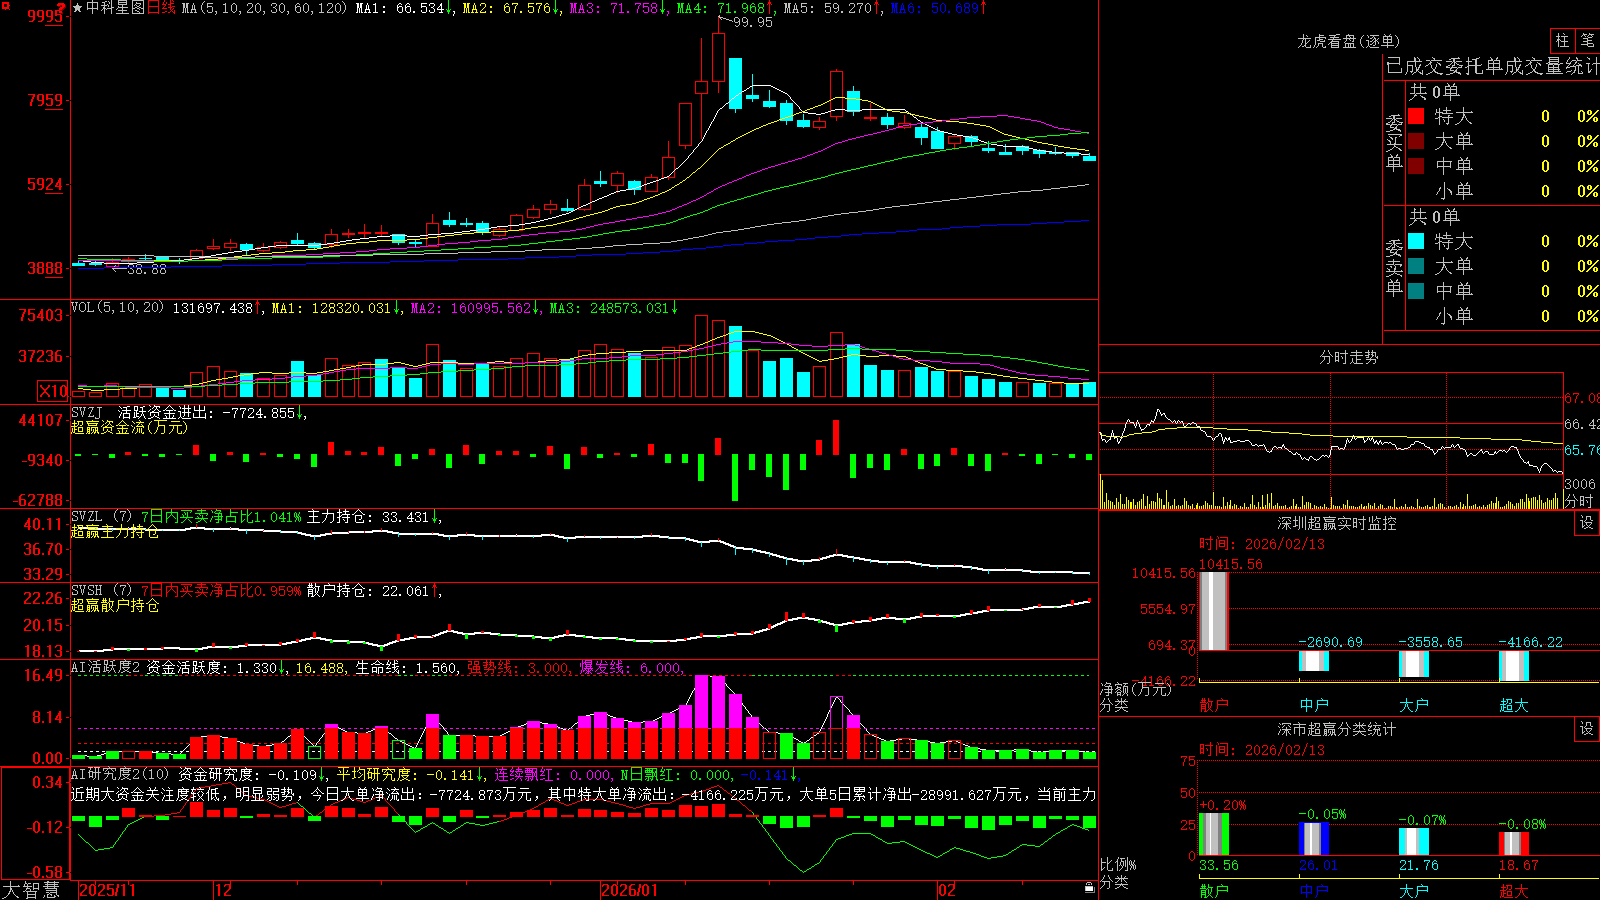1600x900 pixels.
Task: Click the dark red 大单 swatch in 委买单
Action: [1416, 141]
